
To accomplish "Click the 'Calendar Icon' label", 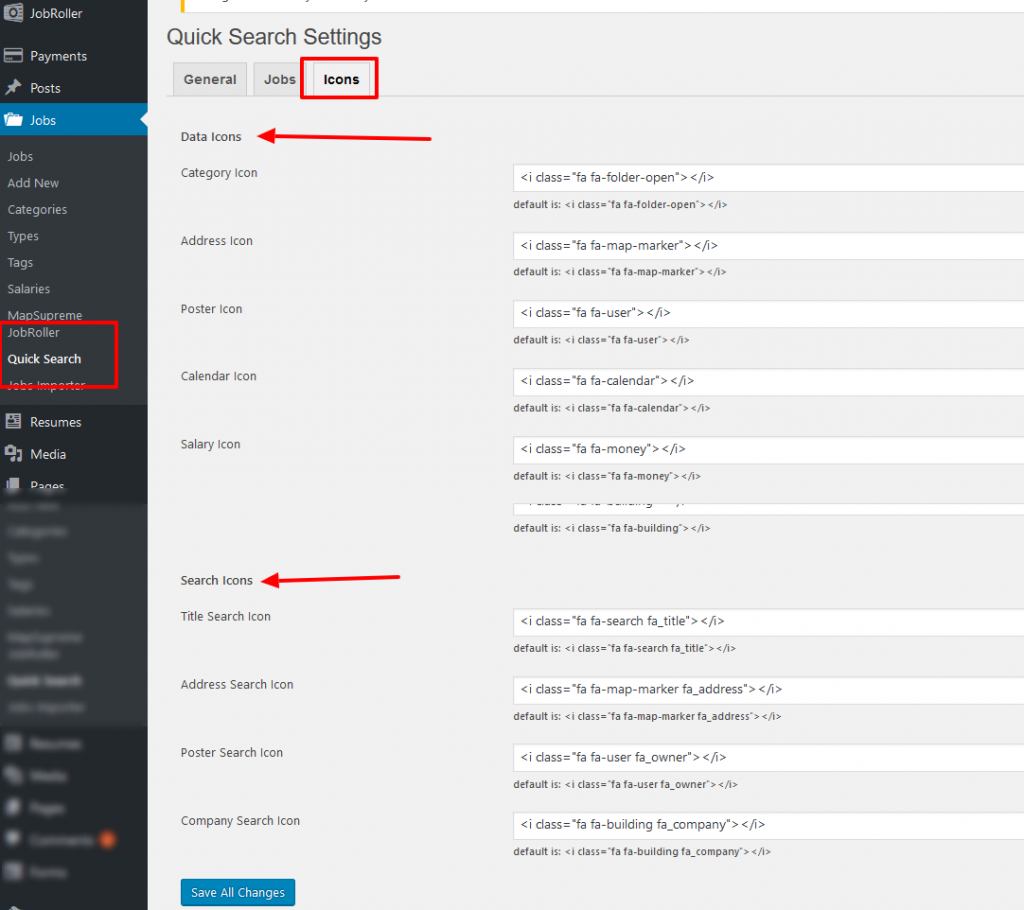I will pos(219,376).
